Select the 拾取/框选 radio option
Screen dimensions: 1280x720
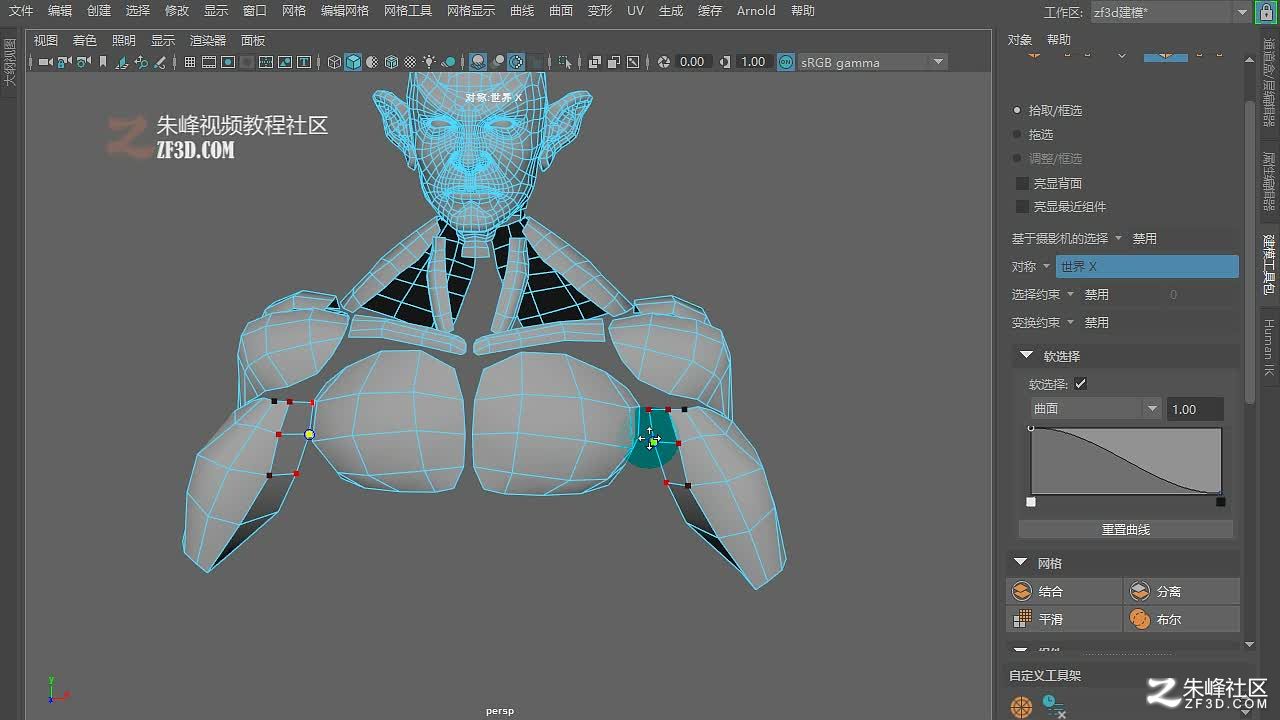tap(1018, 110)
